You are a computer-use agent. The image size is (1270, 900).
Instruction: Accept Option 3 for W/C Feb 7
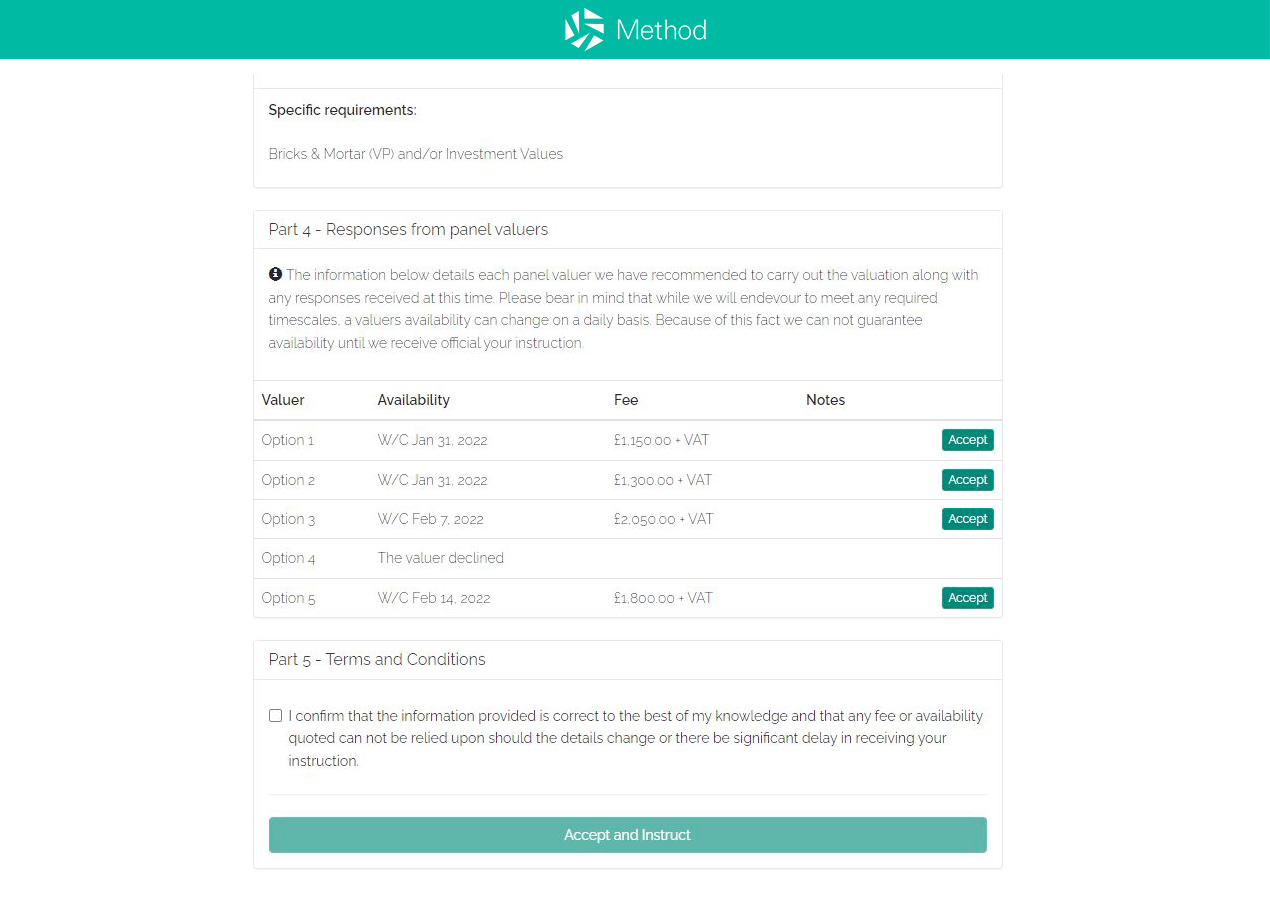pyautogui.click(x=967, y=519)
